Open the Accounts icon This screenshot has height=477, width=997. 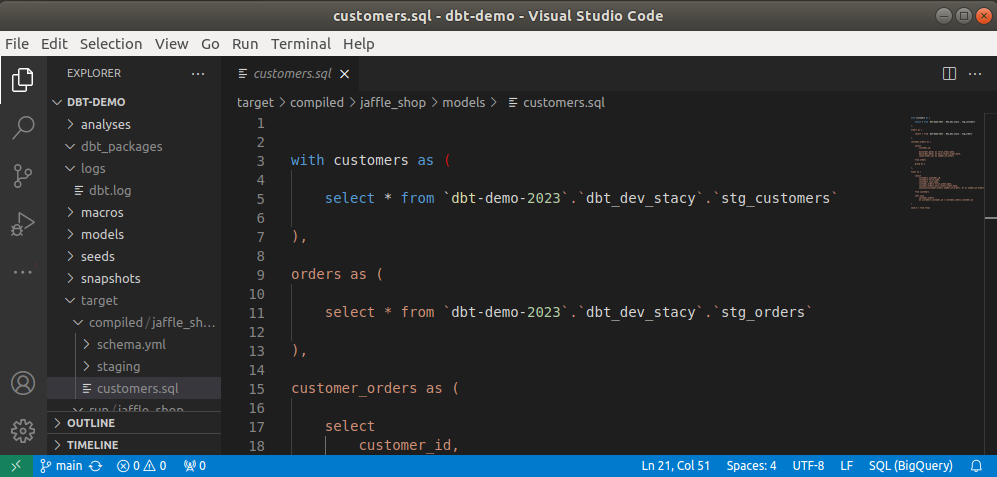(23, 383)
